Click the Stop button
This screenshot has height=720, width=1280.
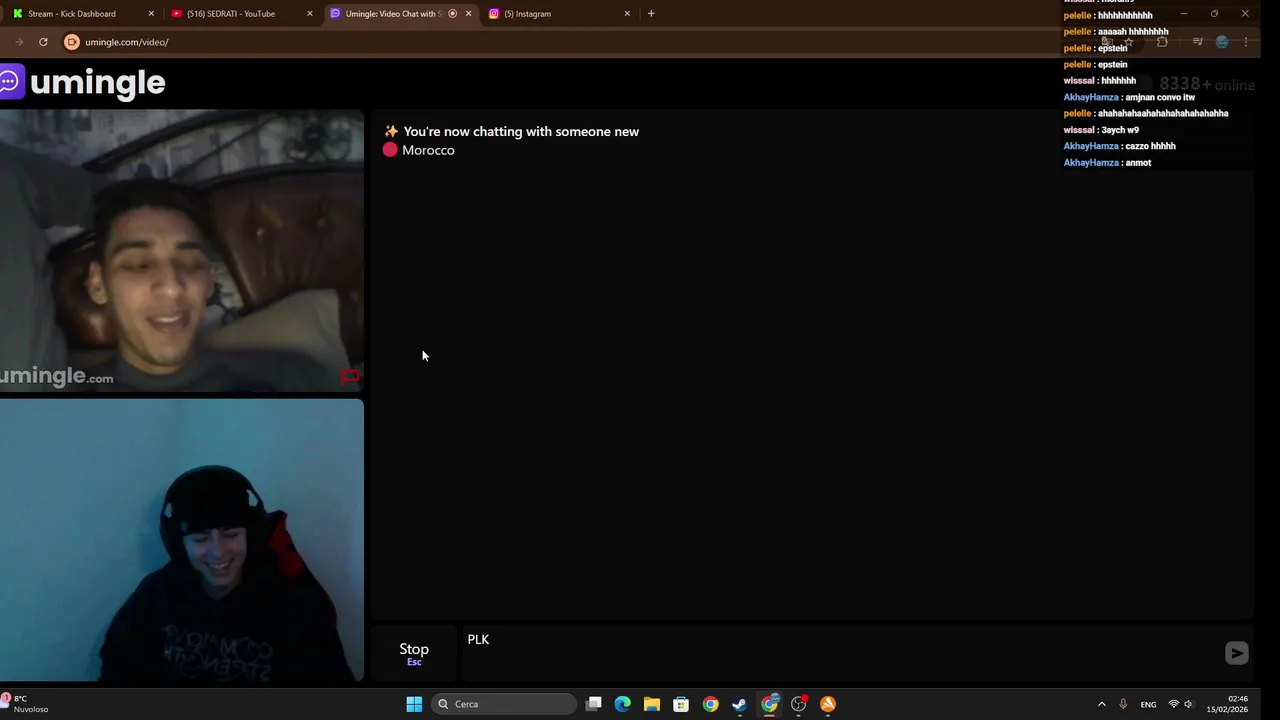414,652
